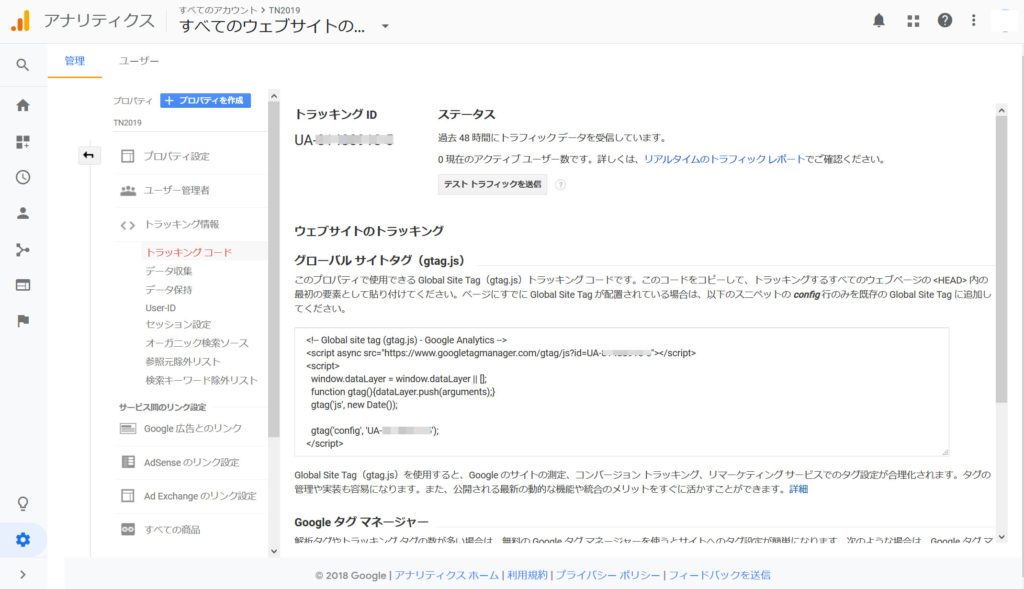Click main panel scrollbar up arrow
The image size is (1024, 589).
point(1001,110)
